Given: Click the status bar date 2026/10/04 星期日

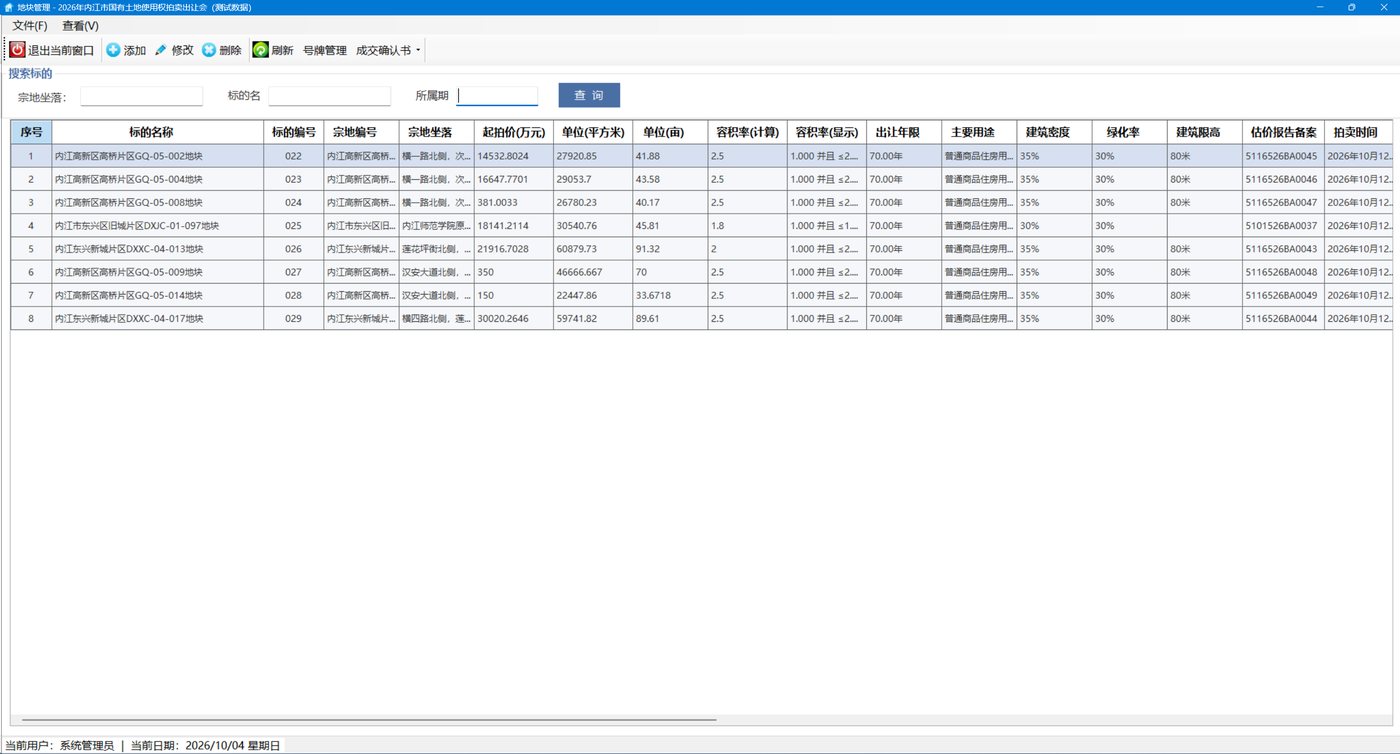Looking at the screenshot, I should [233, 746].
